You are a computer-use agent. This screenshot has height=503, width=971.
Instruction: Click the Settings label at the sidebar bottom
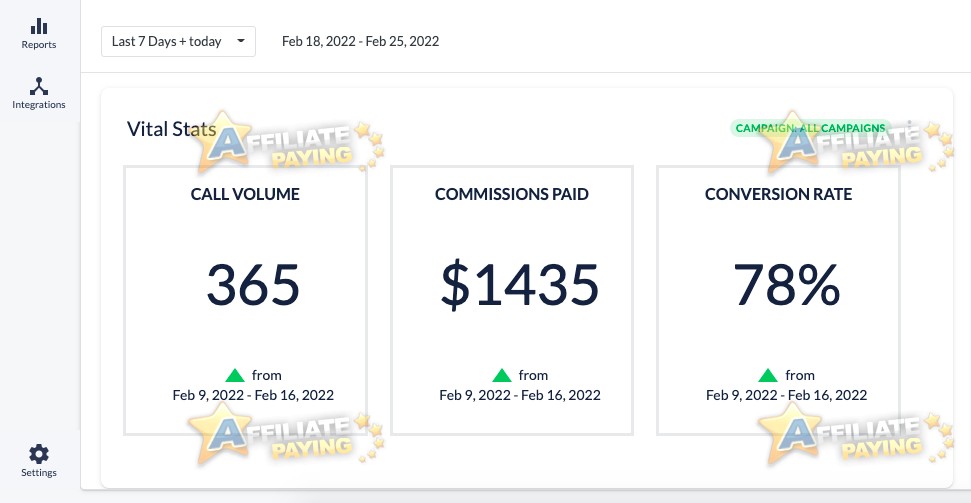(x=39, y=473)
